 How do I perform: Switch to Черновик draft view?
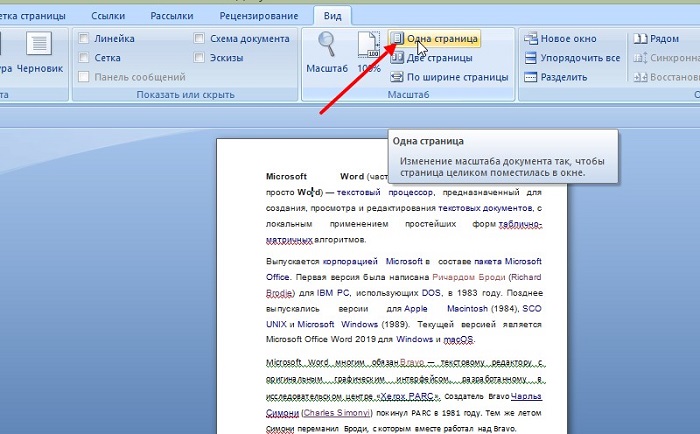coord(40,52)
